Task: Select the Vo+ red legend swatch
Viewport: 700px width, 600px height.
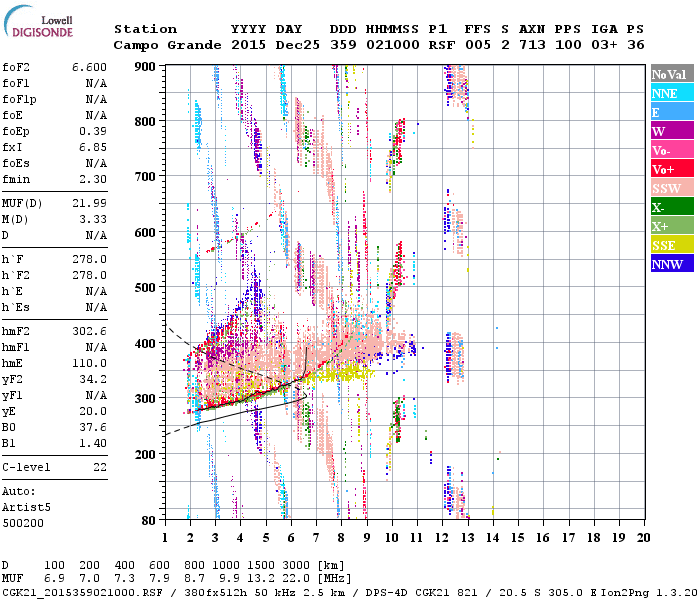Action: coord(672,169)
